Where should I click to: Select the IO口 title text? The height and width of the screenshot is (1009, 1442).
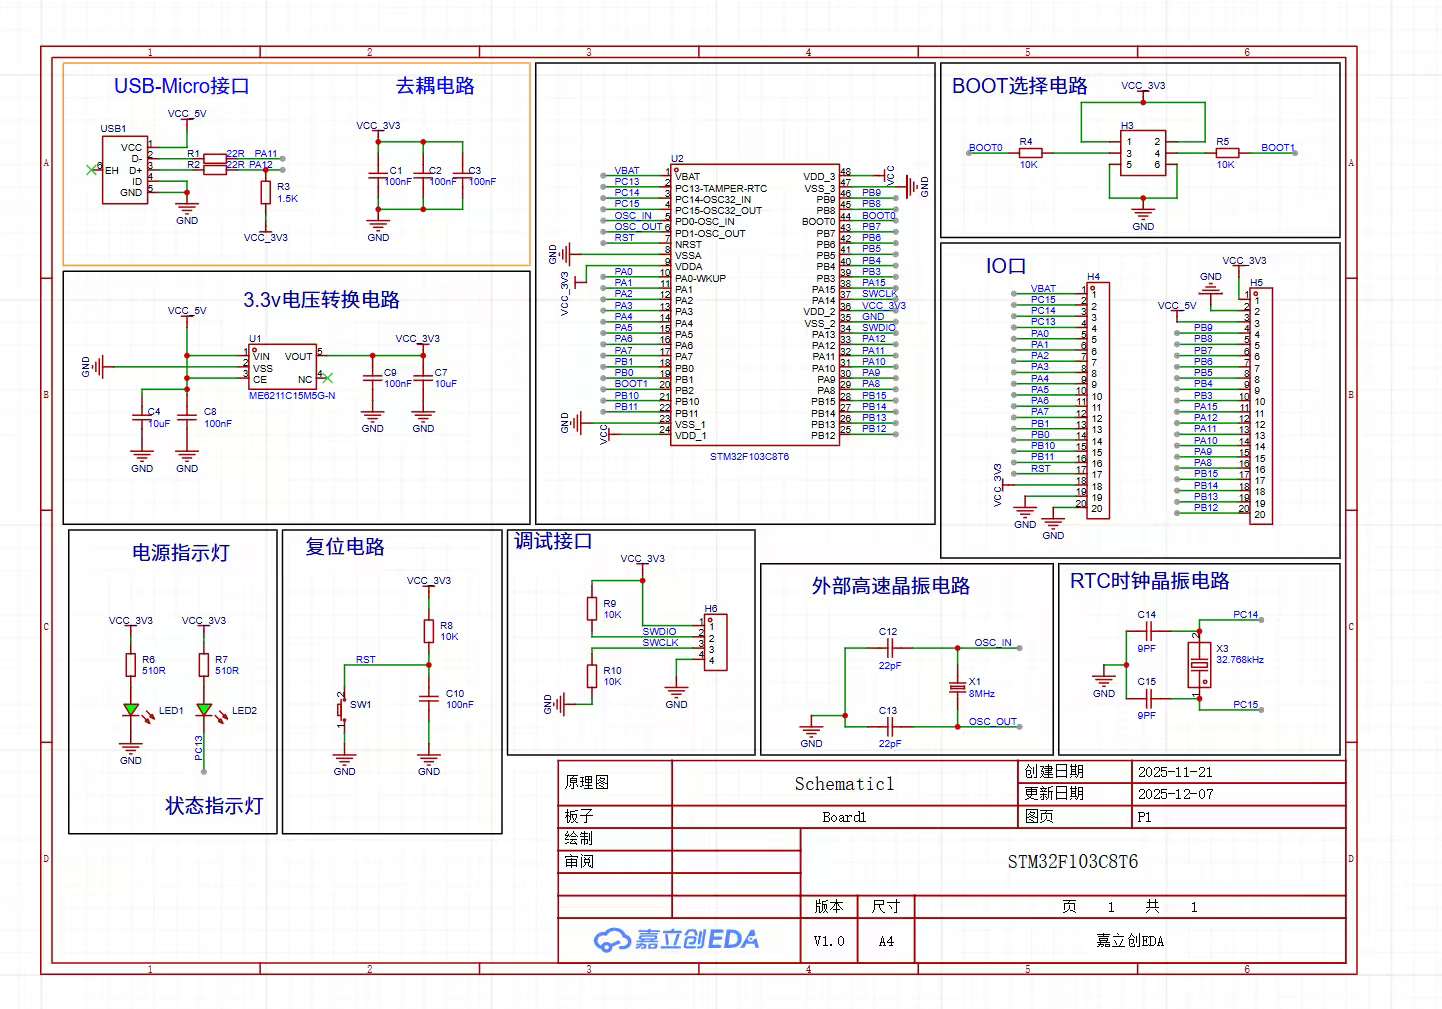[x=1006, y=266]
